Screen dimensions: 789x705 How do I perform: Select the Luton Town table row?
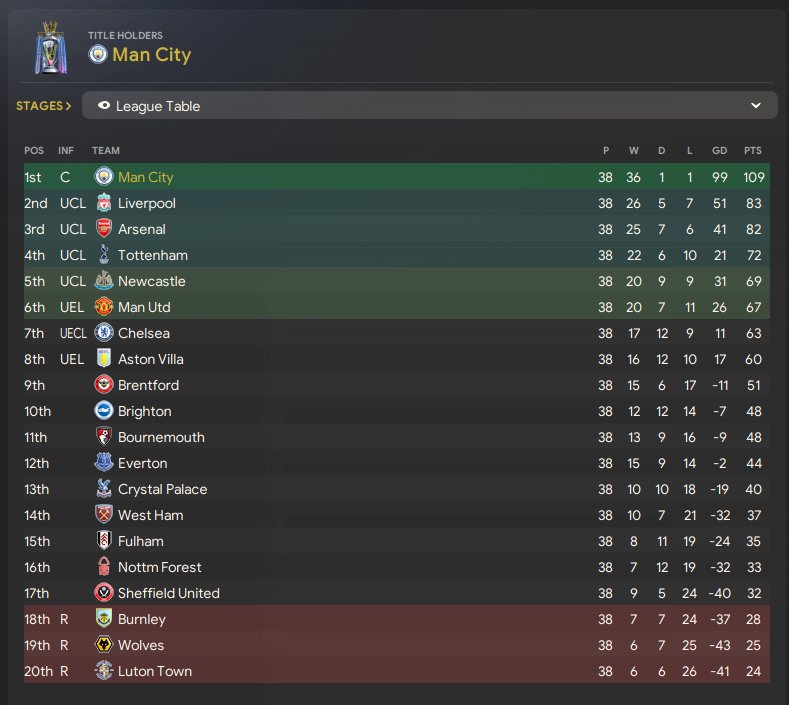[400, 671]
